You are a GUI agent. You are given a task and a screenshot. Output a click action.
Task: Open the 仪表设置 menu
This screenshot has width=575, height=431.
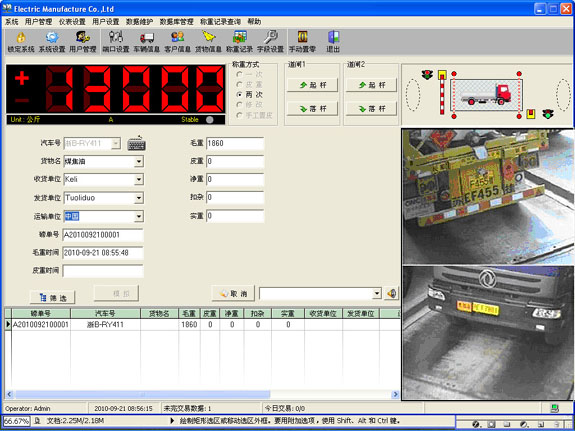tap(72, 22)
